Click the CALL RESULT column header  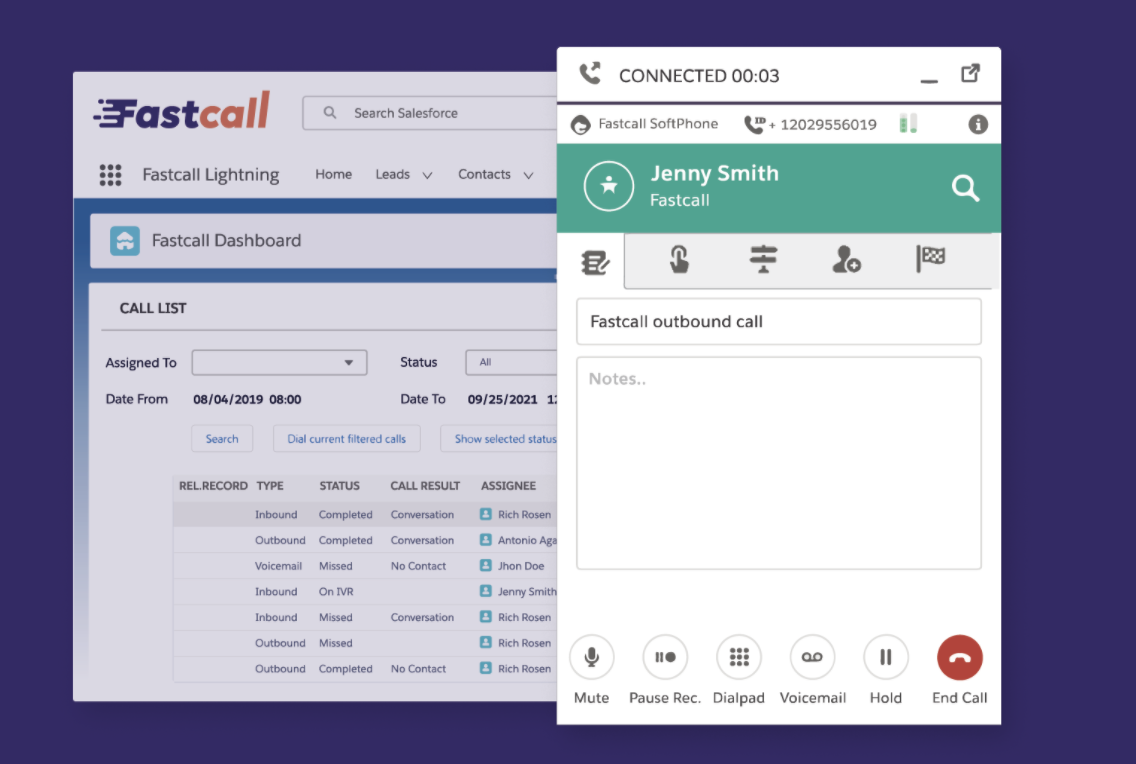[425, 486]
